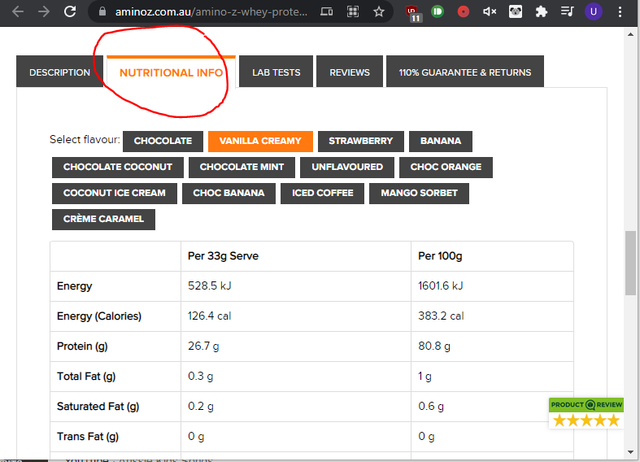
Task: Click the 'Protein (g)' row label
Action: [x=82, y=346]
